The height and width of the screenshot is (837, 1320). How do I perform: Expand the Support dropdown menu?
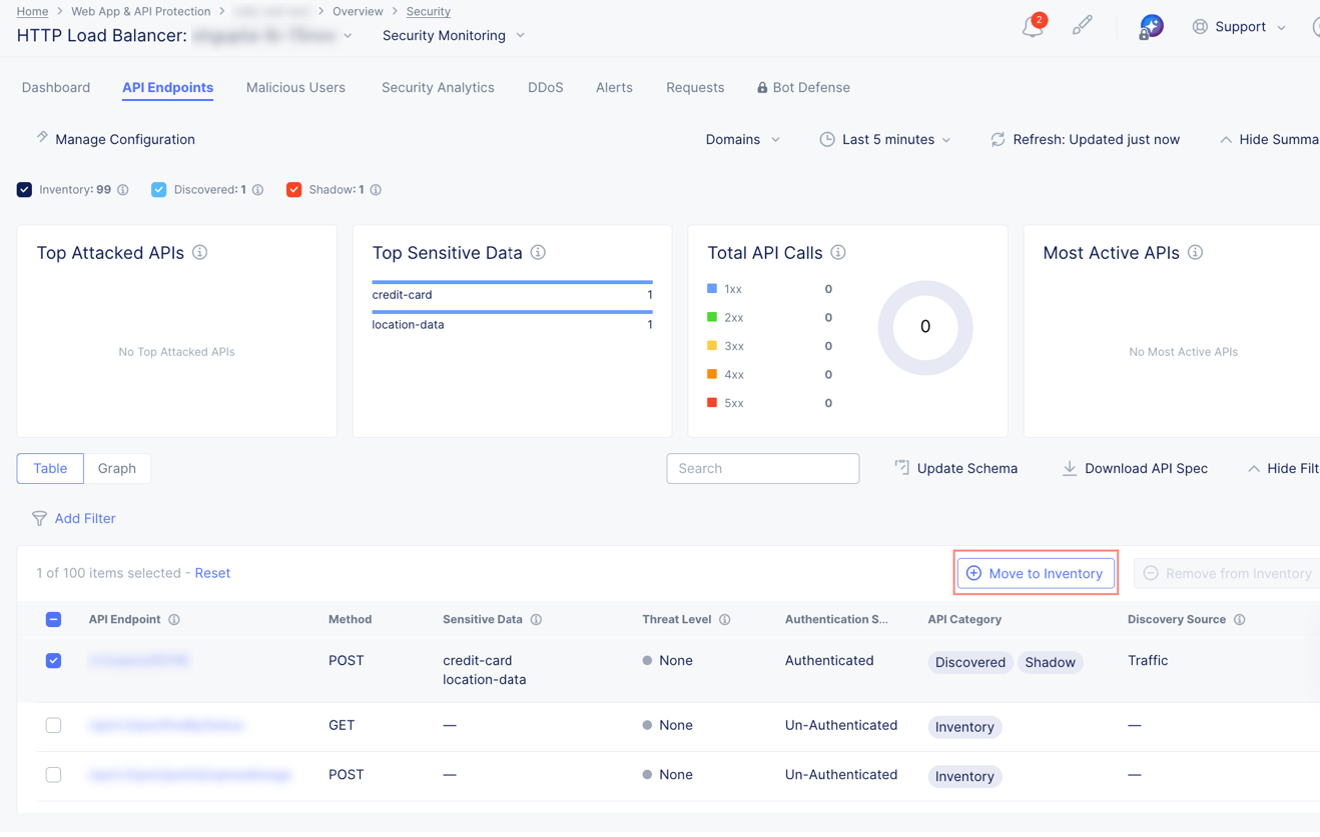pyautogui.click(x=1281, y=28)
